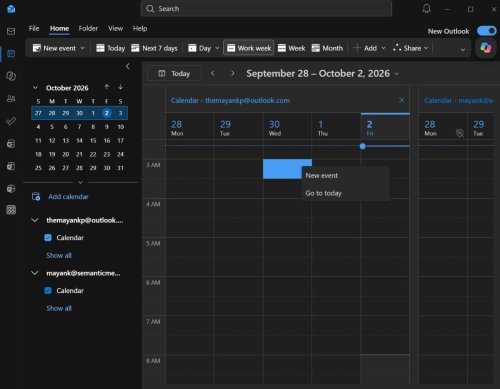Expand the ribbon with the toolbar chevron
500x389 pixels.
coord(463,50)
